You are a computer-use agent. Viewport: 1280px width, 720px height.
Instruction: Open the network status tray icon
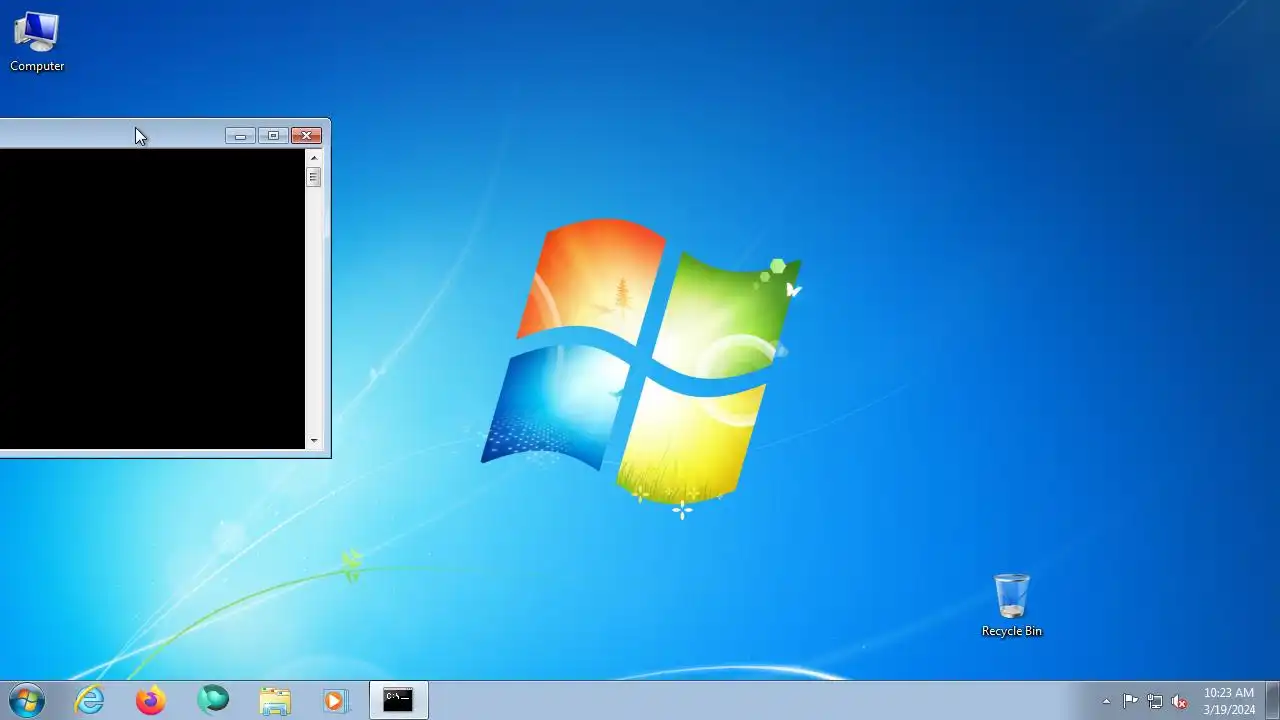tap(1155, 701)
